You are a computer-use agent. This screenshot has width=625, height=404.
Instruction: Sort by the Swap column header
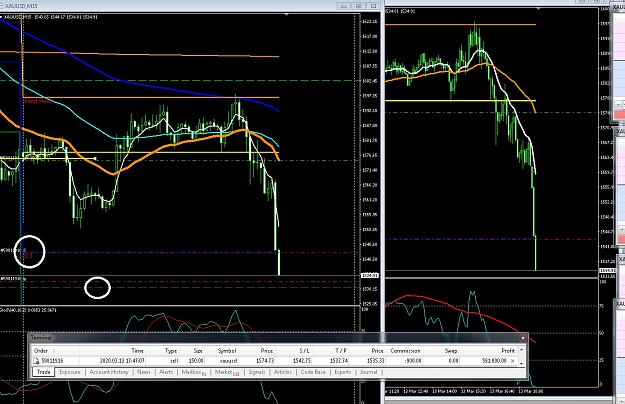point(451,351)
